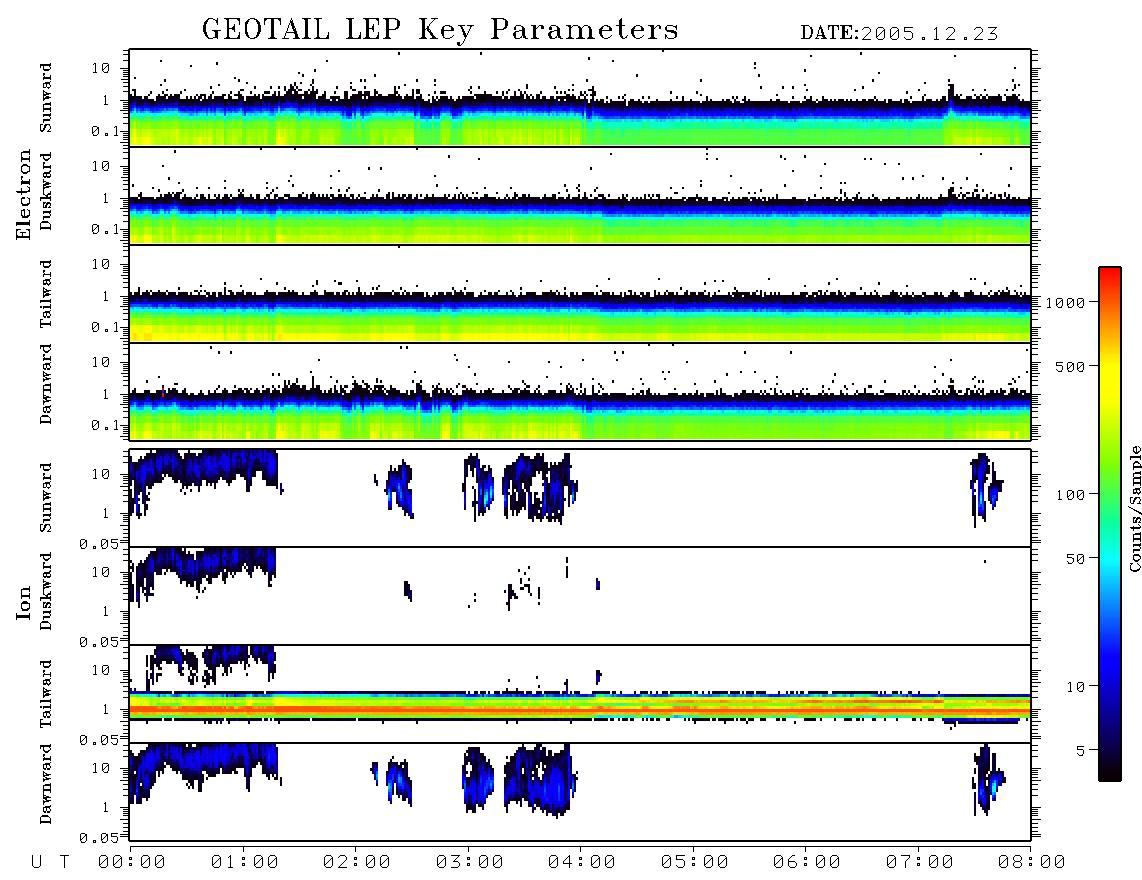The height and width of the screenshot is (880, 1142).
Task: Click the "0.05" tick in Ion Sunward panel
Action: click(99, 543)
